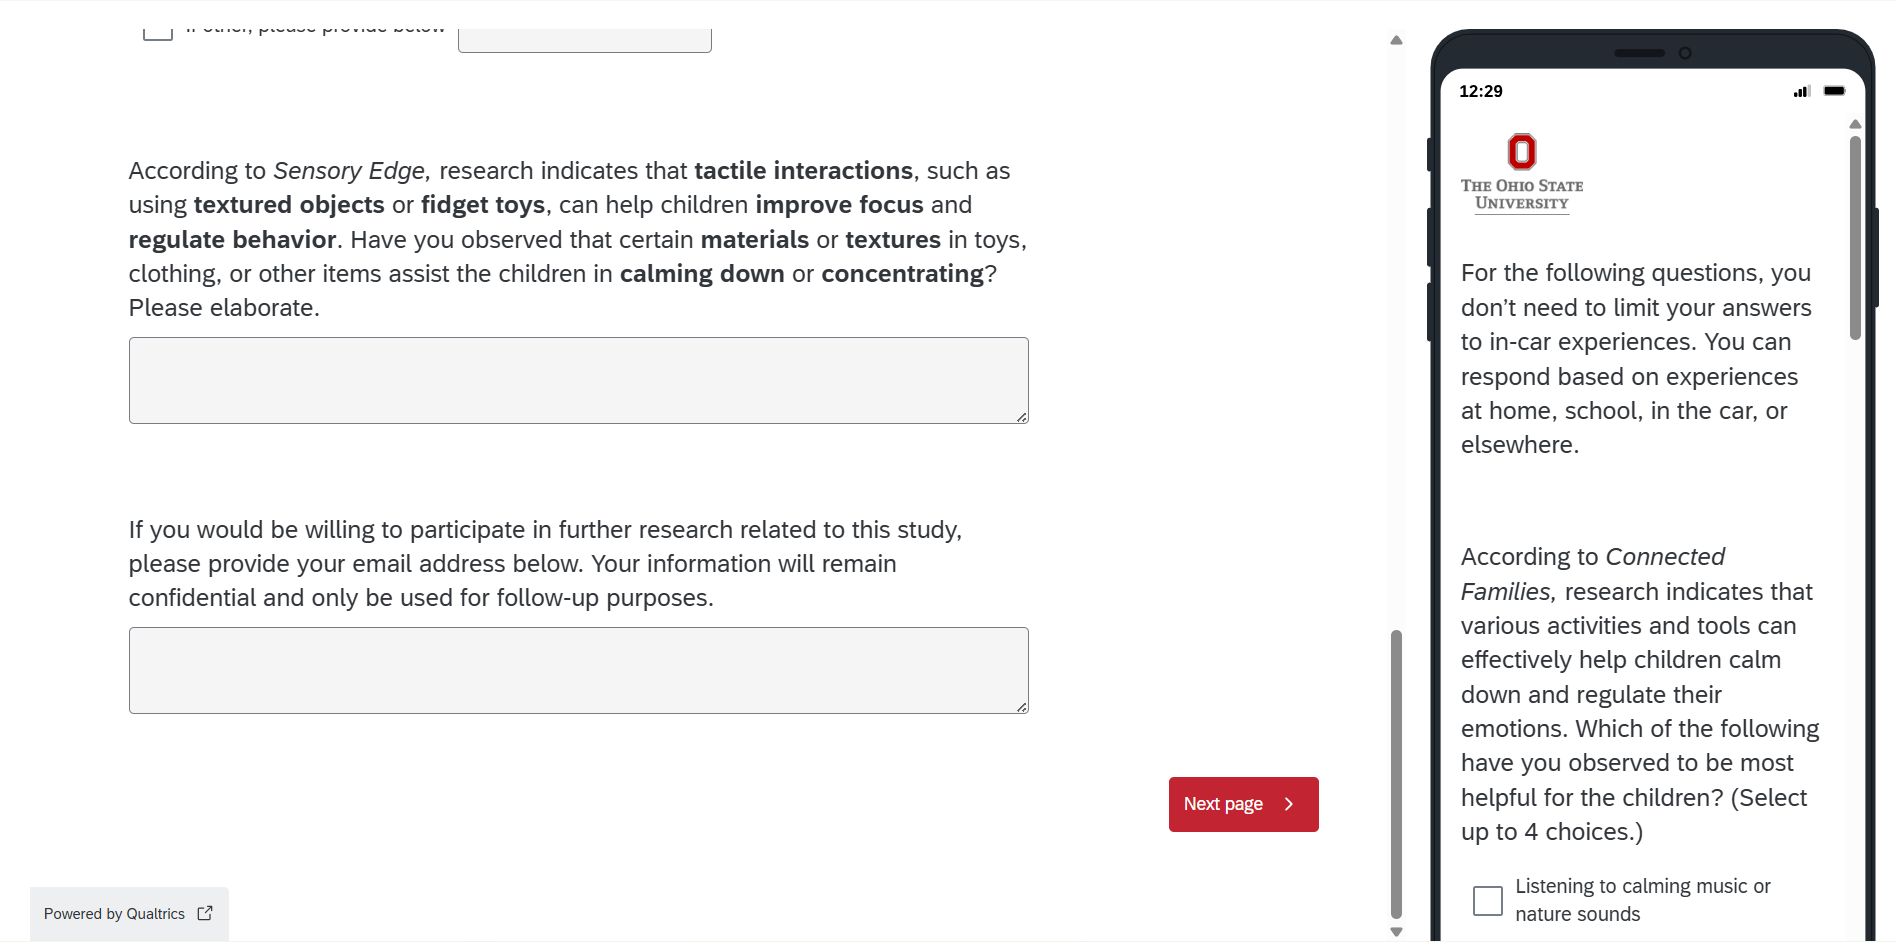Click the resize handle of the tactile interactions textbox

coord(1021,417)
